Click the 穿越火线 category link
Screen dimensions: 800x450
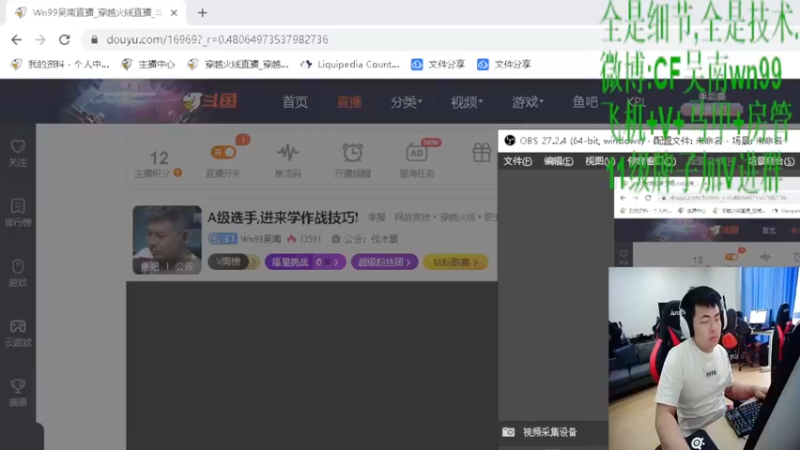[x=457, y=217]
